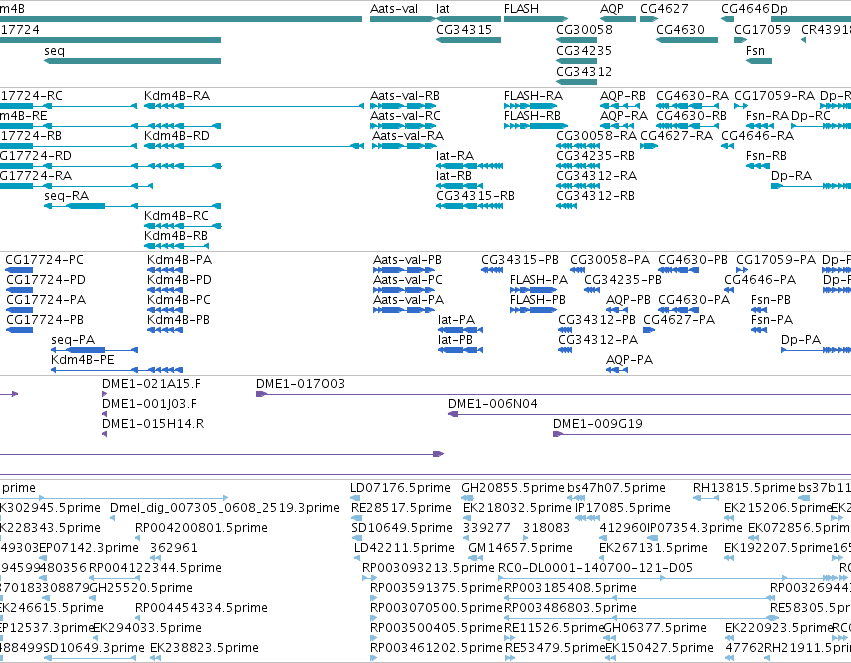
Task: Select EST RC0-DL0001-140700-121-D05
Action: (595, 568)
